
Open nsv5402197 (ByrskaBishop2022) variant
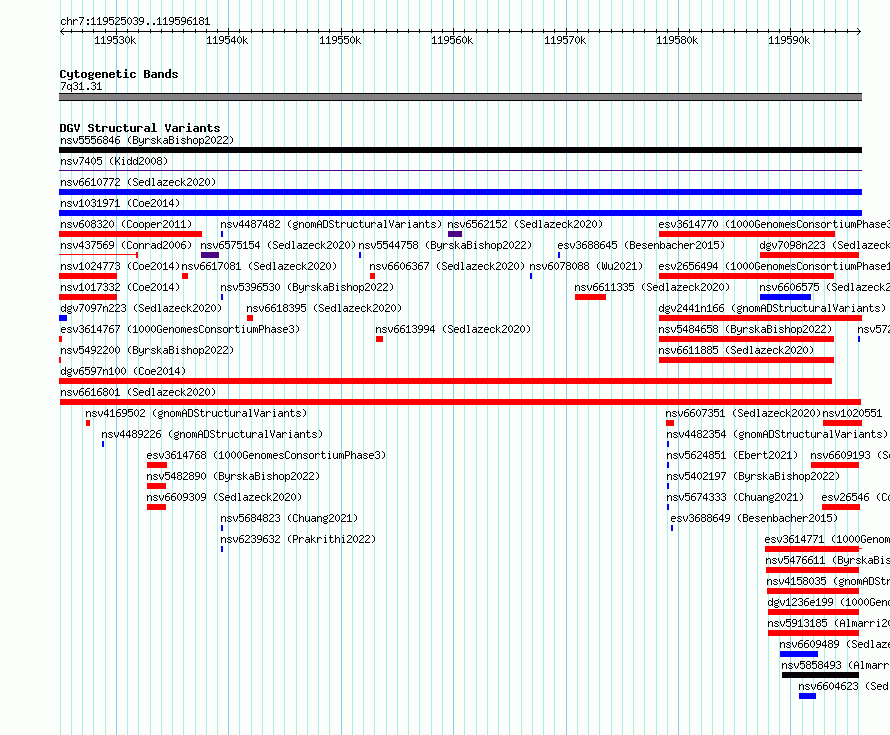pyautogui.click(x=753, y=476)
